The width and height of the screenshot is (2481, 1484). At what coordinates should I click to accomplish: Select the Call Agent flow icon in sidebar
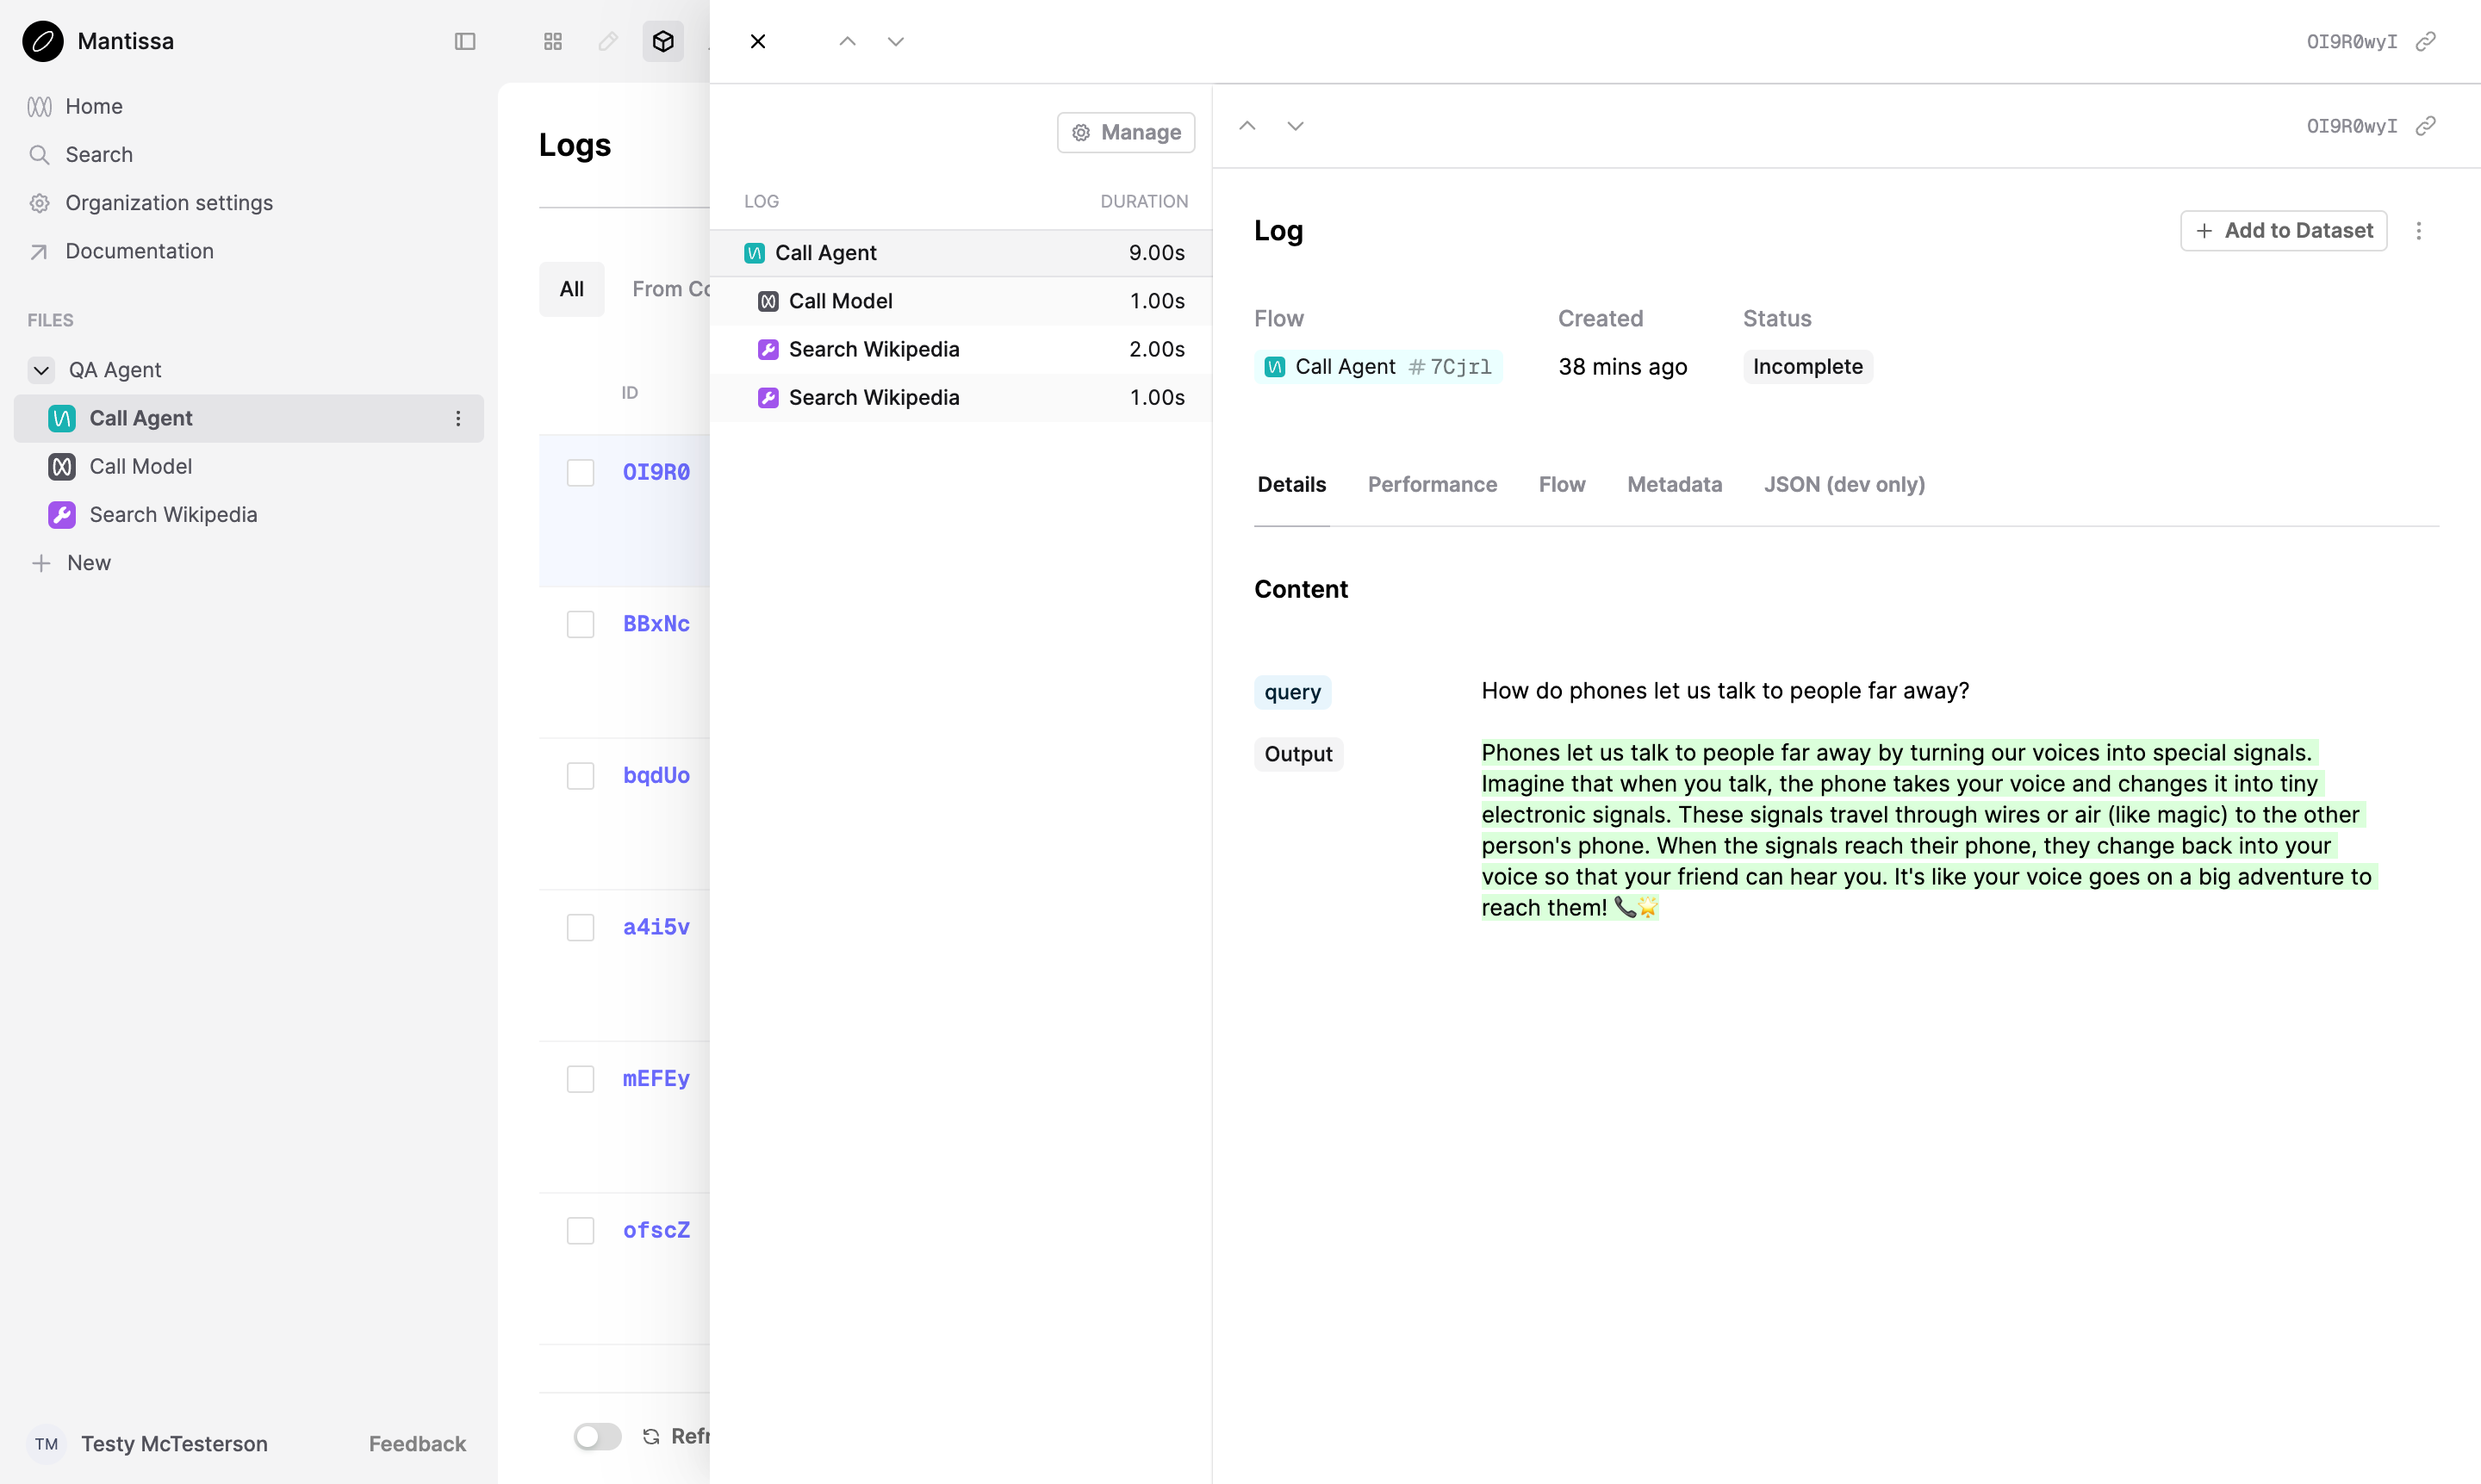[x=61, y=418]
